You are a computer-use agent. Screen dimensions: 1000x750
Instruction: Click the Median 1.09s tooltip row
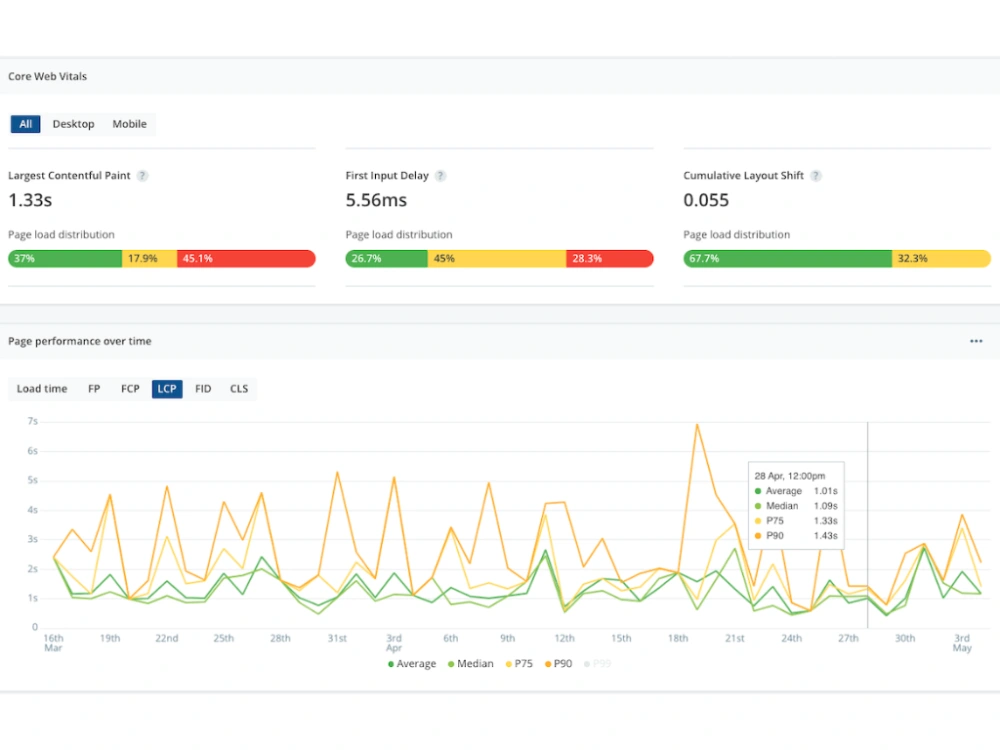pos(796,506)
